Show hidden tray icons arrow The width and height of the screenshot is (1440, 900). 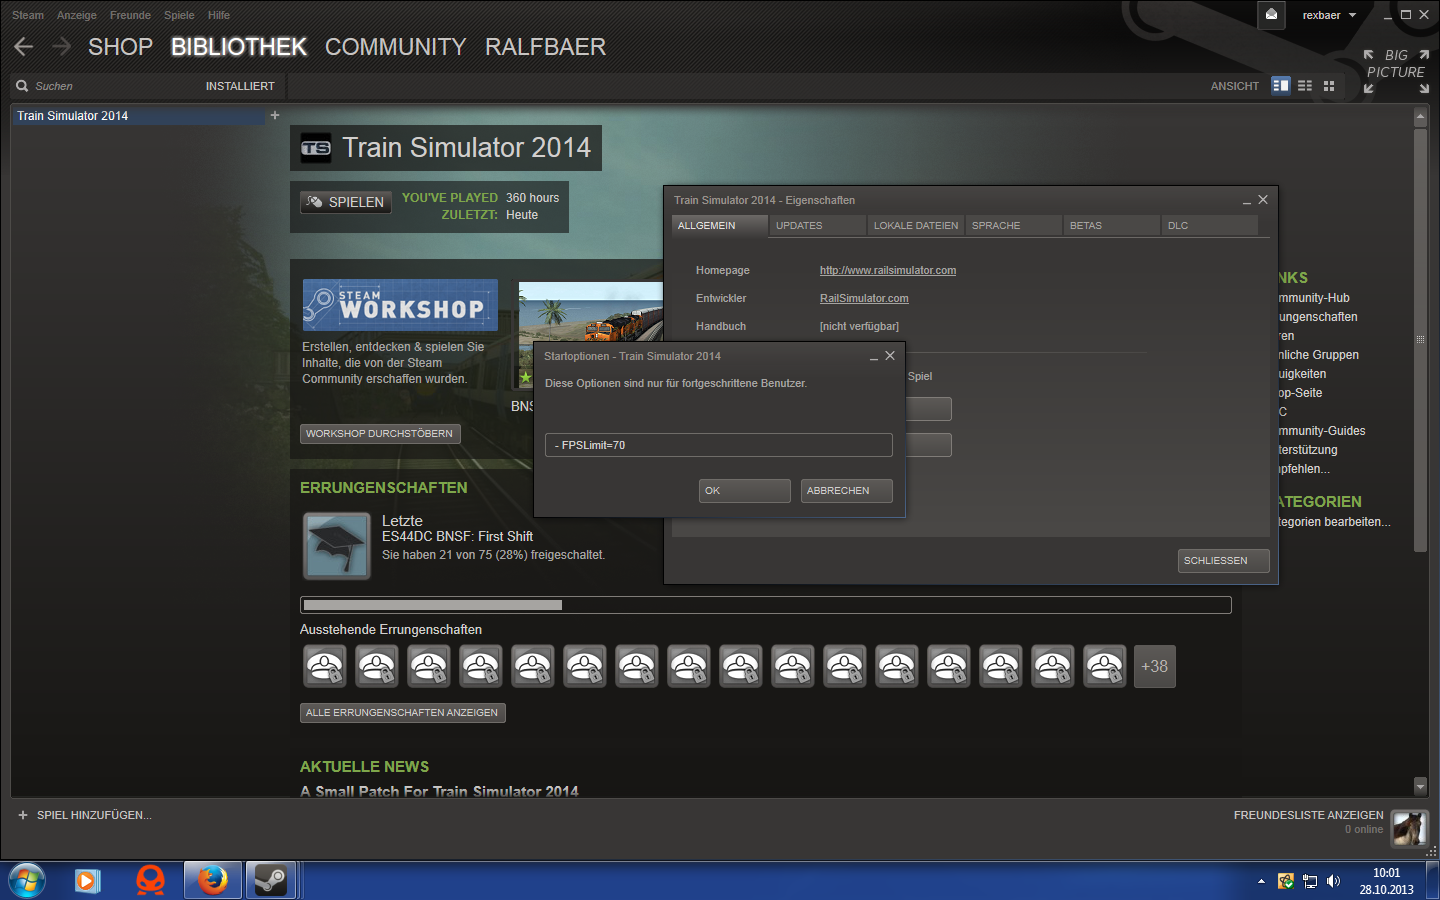tap(1261, 881)
